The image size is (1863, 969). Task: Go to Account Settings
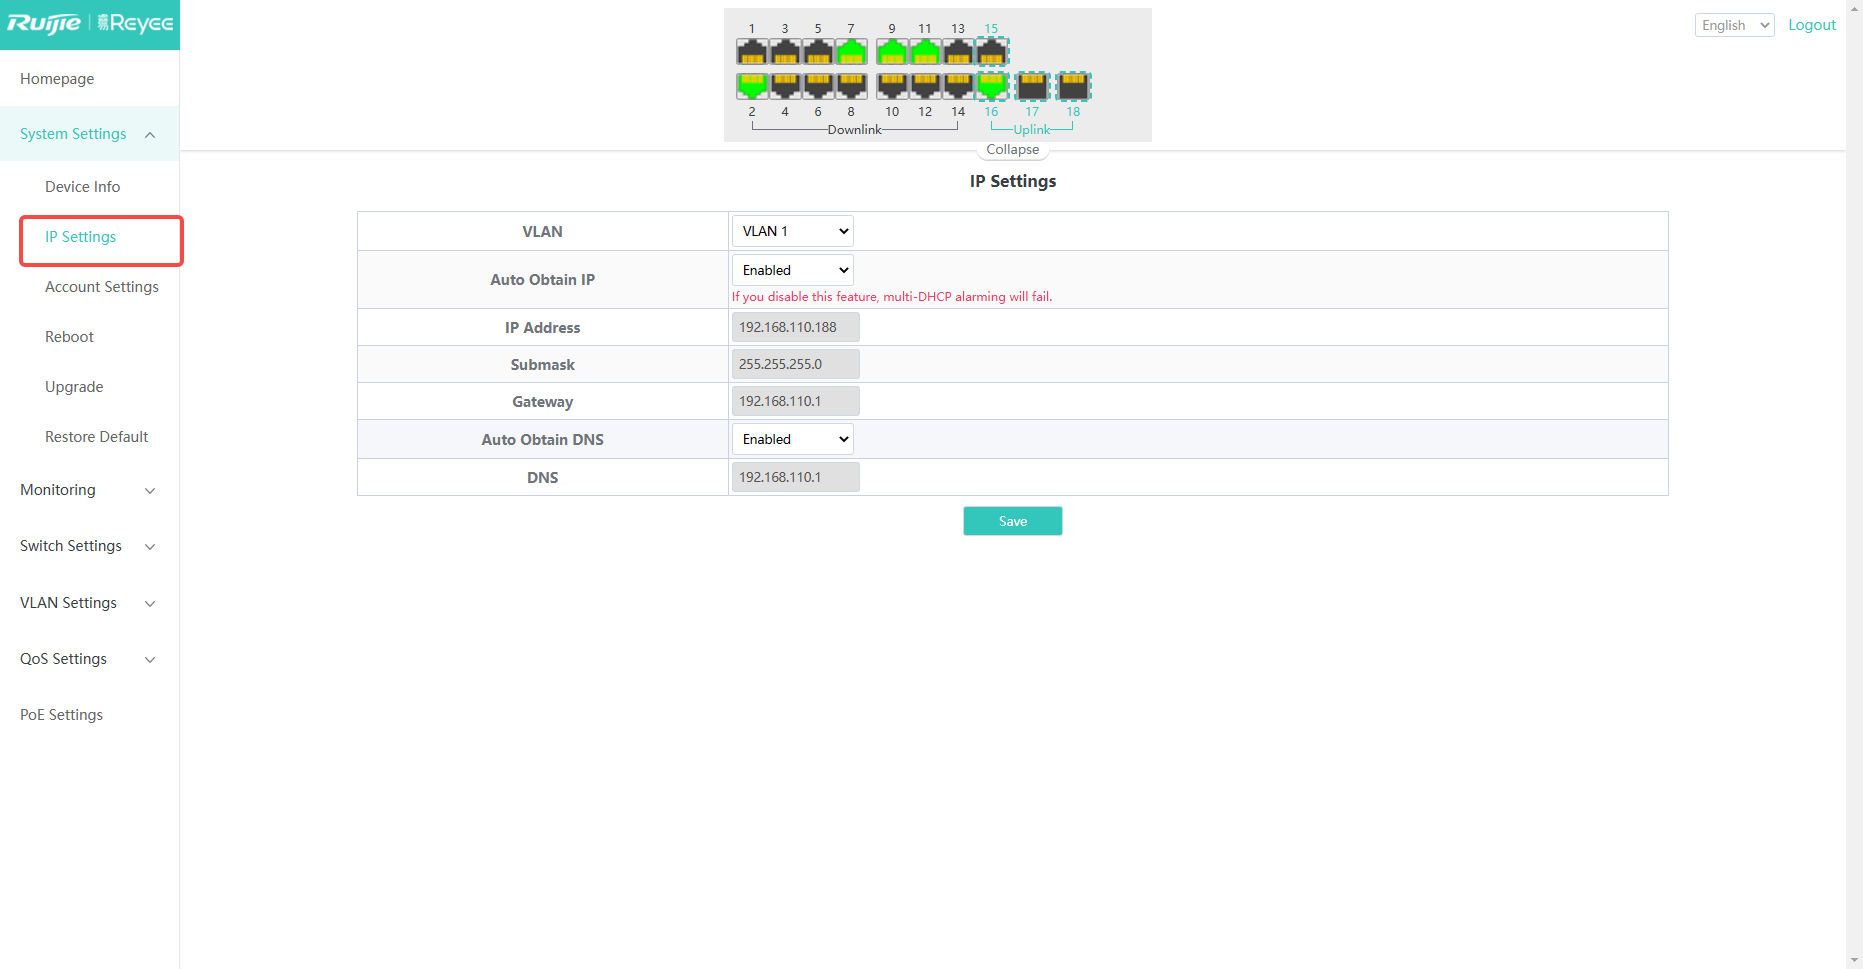pyautogui.click(x=101, y=287)
